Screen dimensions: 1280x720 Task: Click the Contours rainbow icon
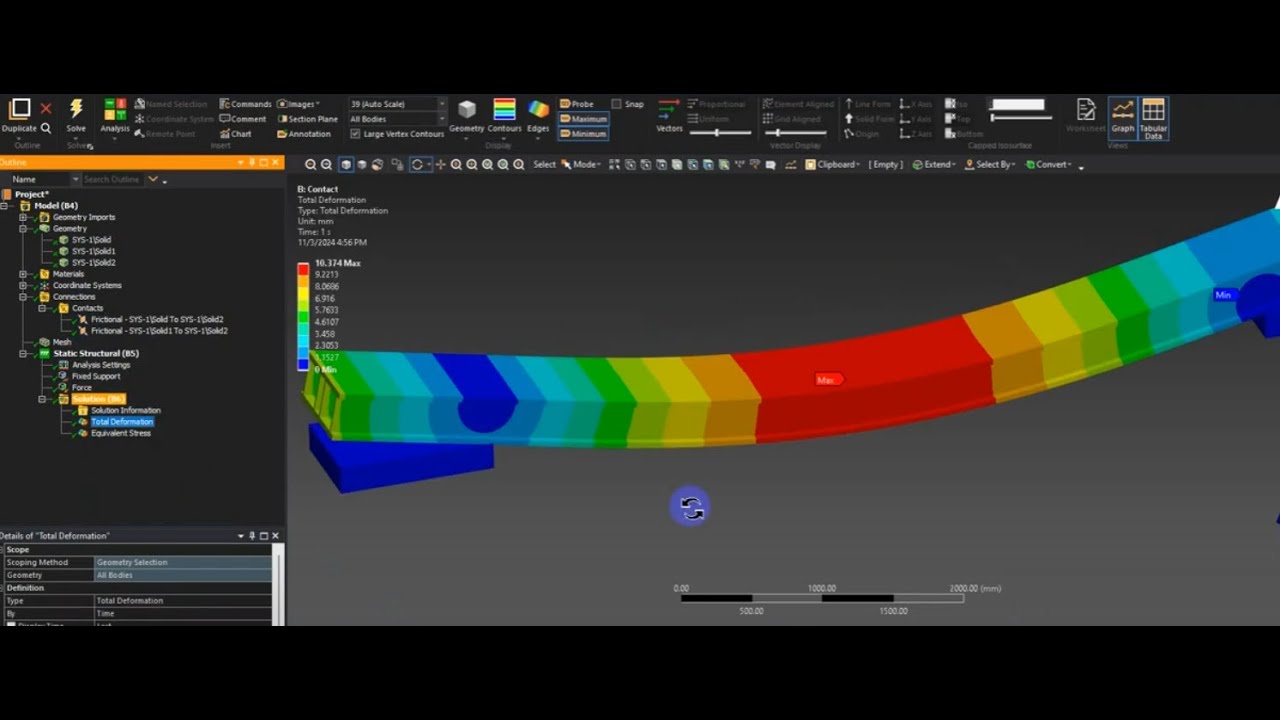click(504, 109)
